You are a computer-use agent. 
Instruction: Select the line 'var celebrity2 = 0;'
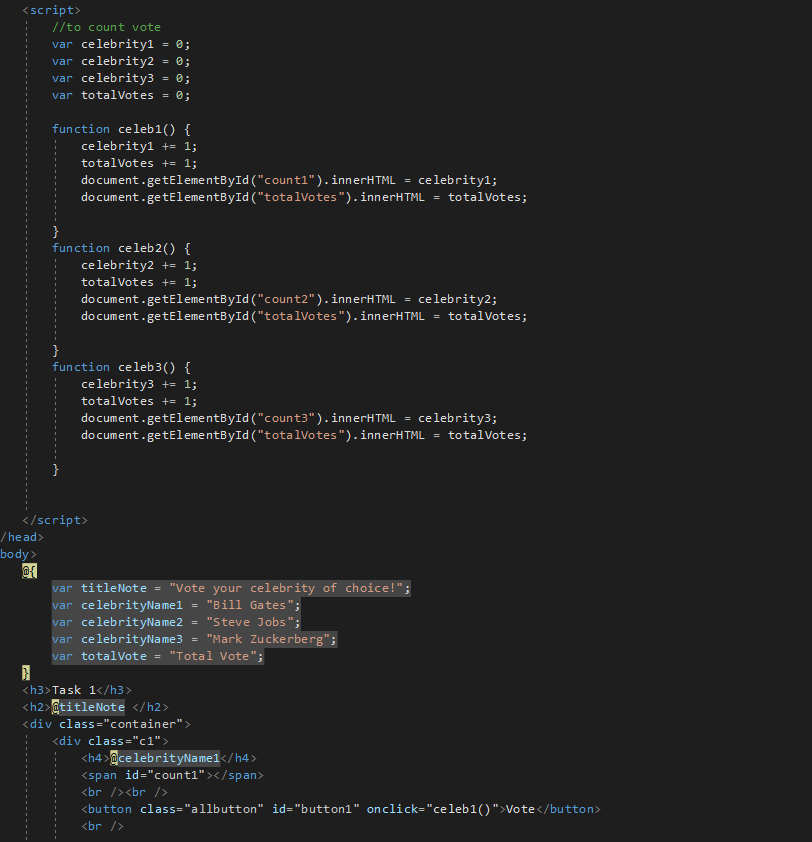(121, 61)
